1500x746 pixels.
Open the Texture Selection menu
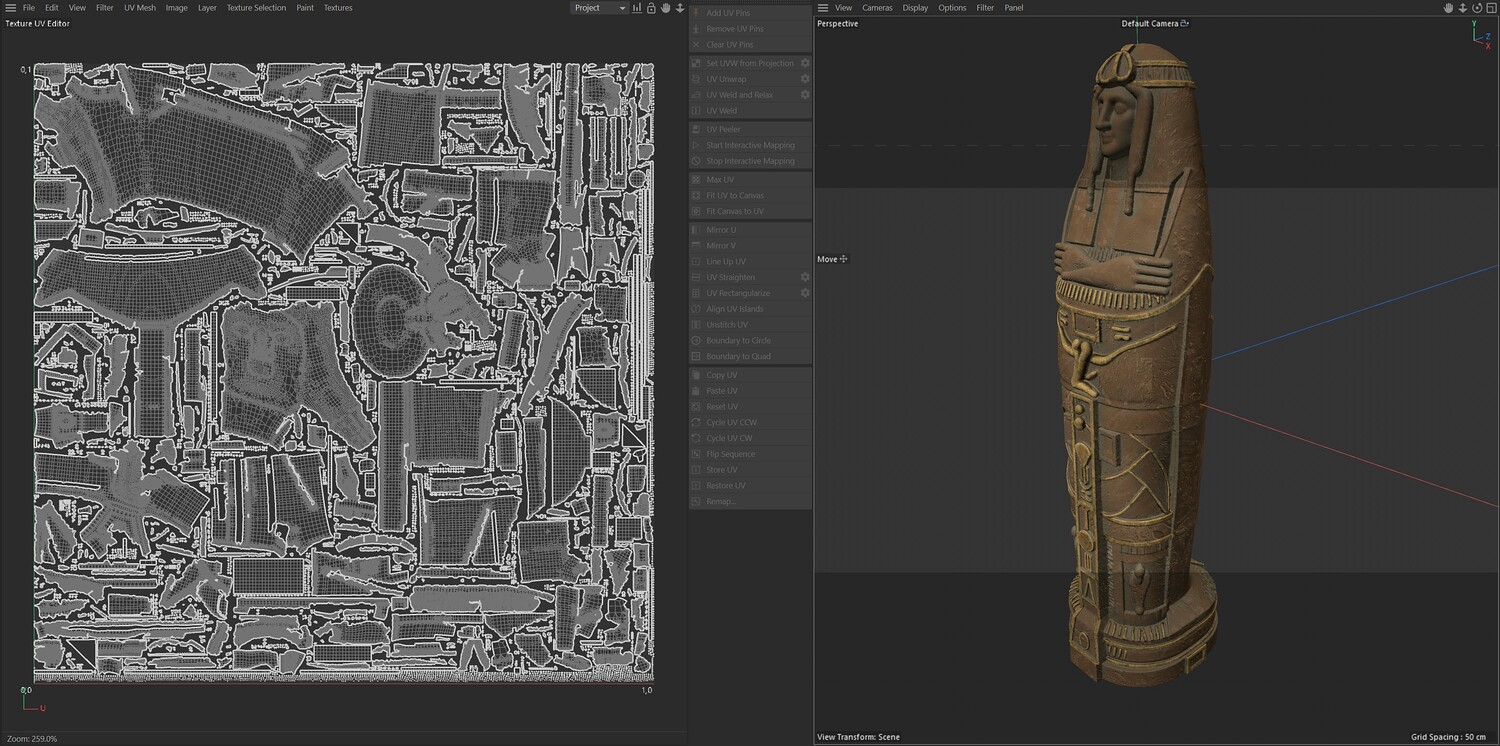(x=256, y=8)
